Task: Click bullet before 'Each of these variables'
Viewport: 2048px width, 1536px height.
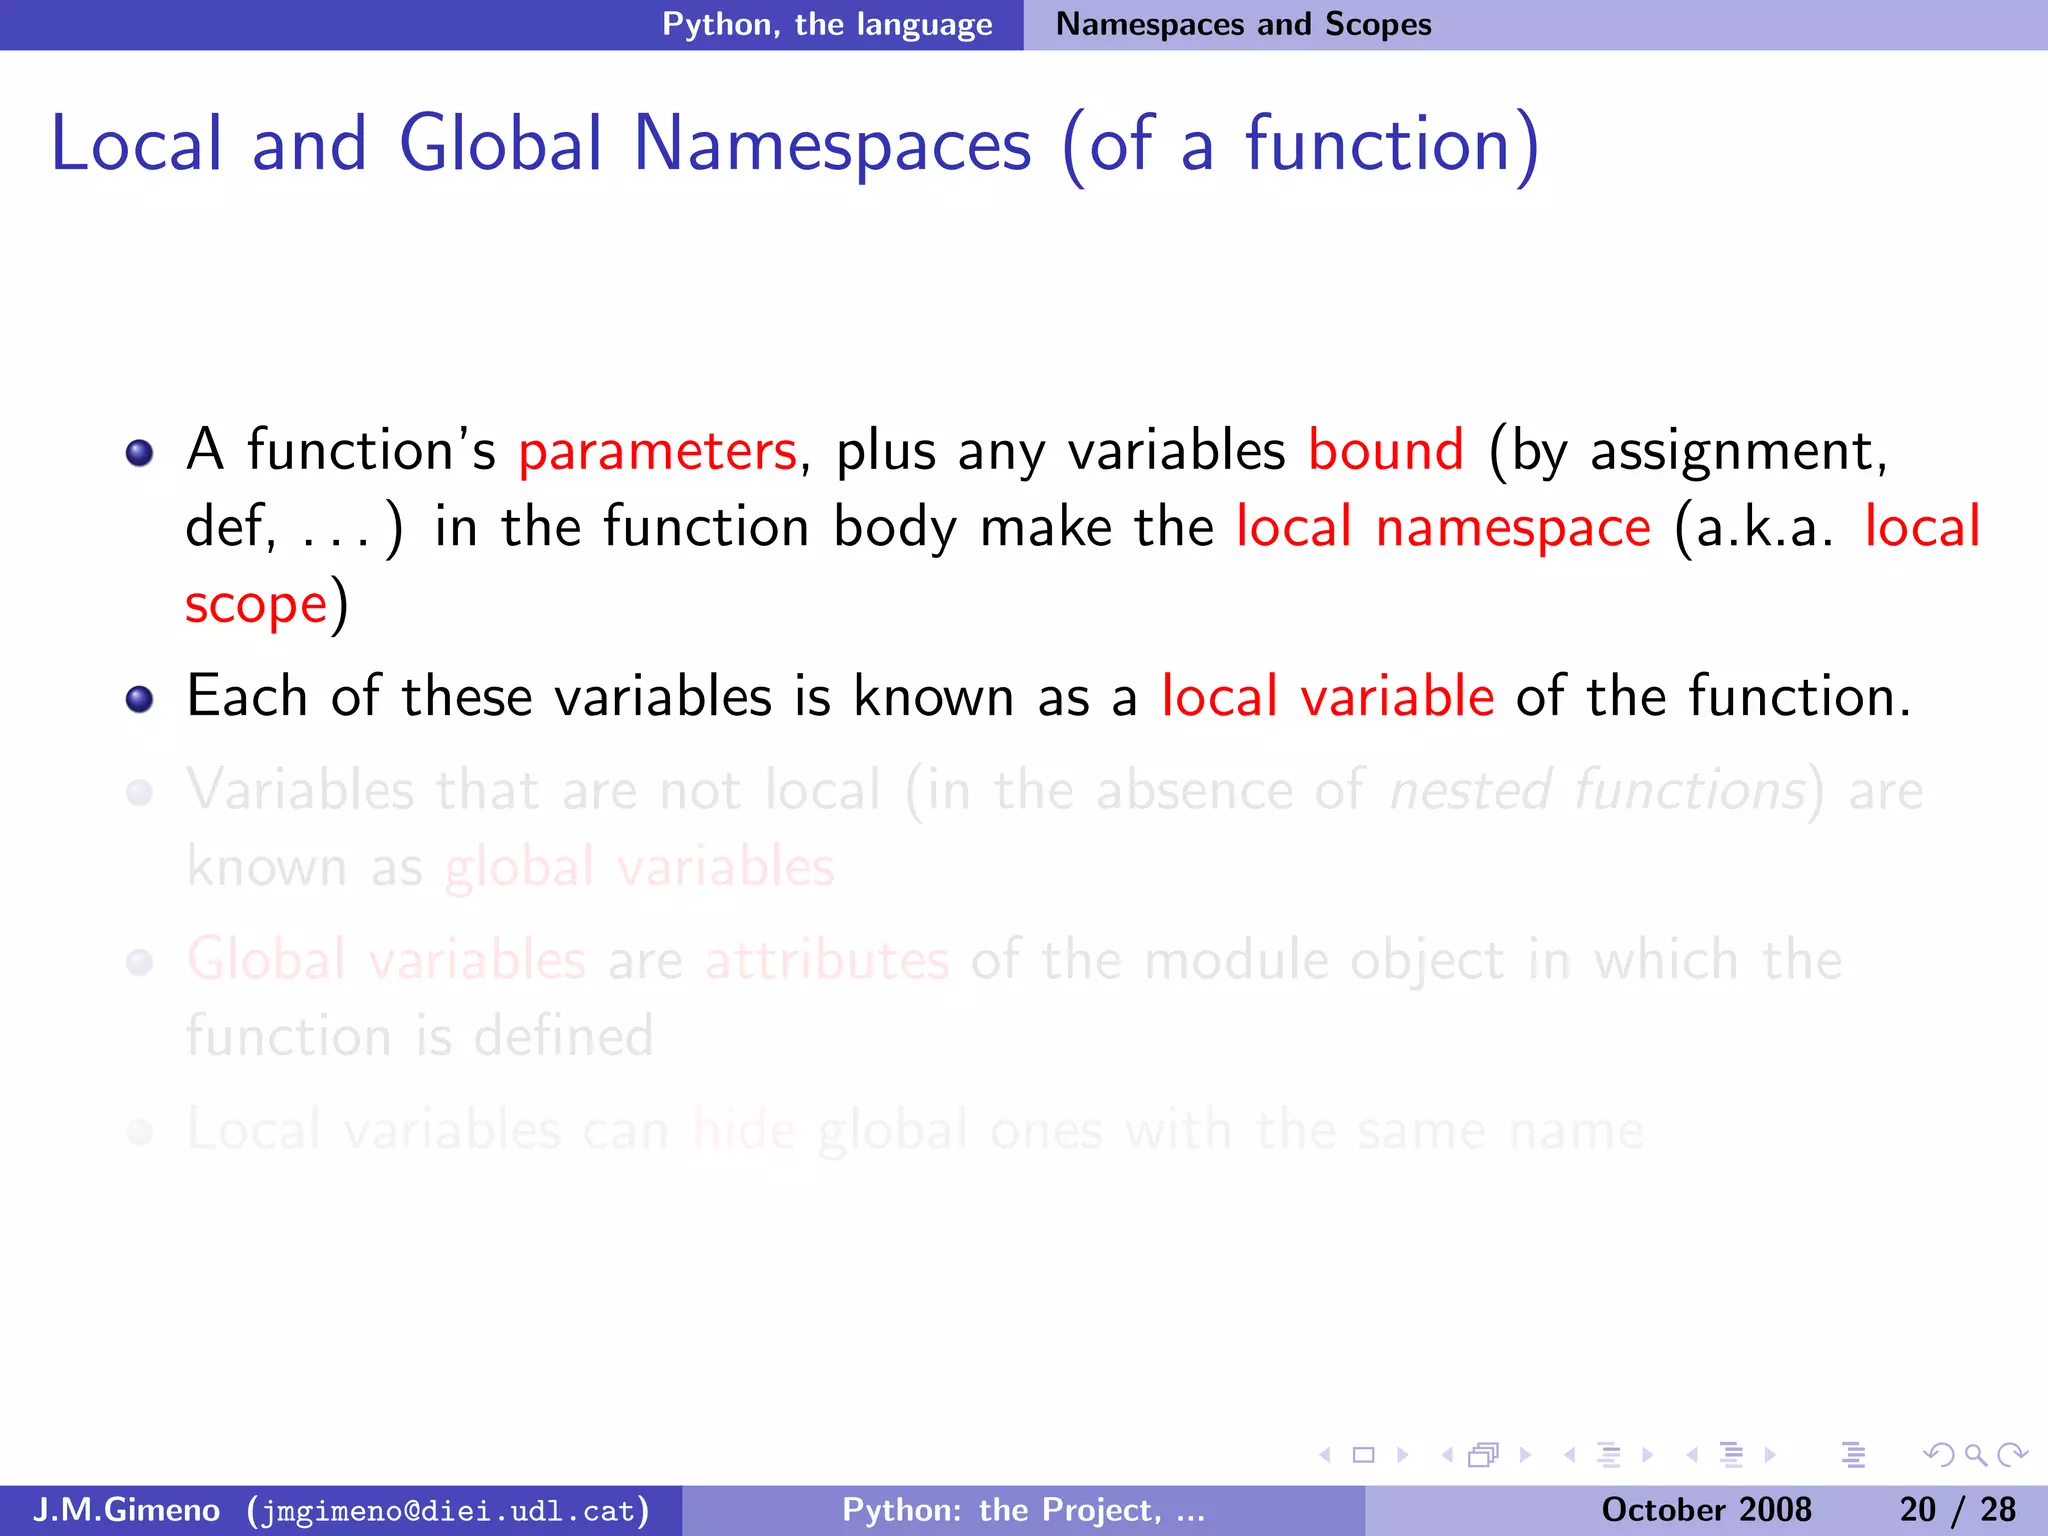Action: [140, 699]
